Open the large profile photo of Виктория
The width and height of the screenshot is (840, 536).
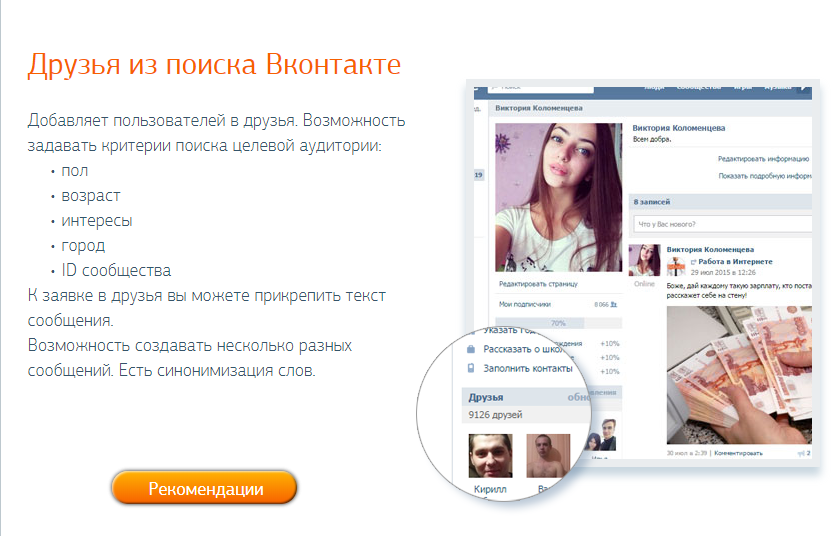(x=558, y=197)
